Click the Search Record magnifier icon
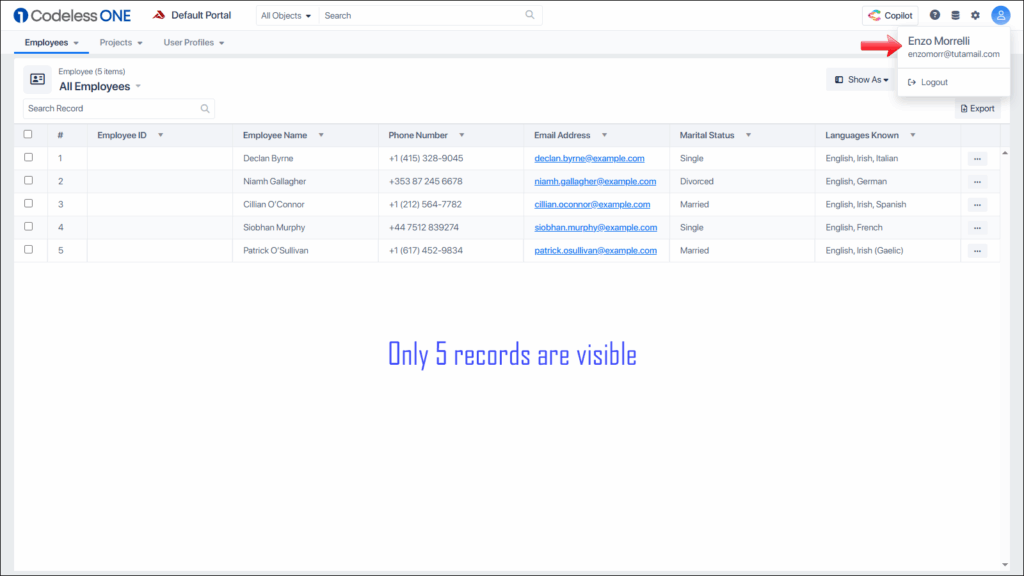Image resolution: width=1024 pixels, height=576 pixels. coord(205,108)
